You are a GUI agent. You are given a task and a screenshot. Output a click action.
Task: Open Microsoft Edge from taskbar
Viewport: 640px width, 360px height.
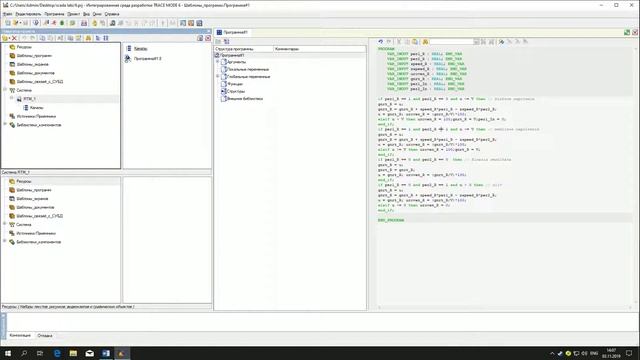click(57, 353)
